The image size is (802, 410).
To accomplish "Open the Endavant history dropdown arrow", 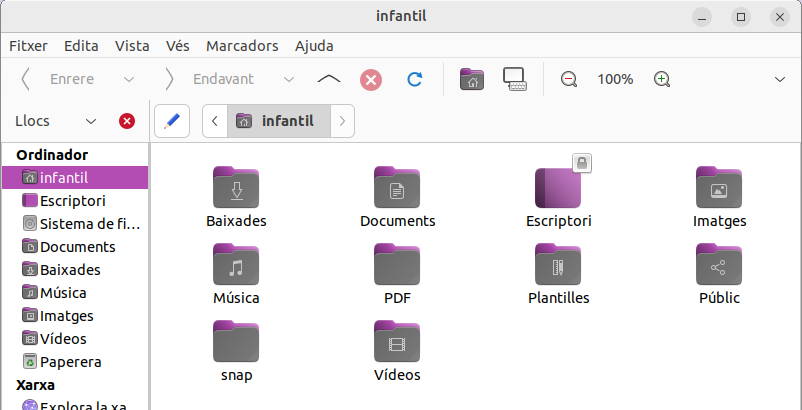I will (289, 79).
